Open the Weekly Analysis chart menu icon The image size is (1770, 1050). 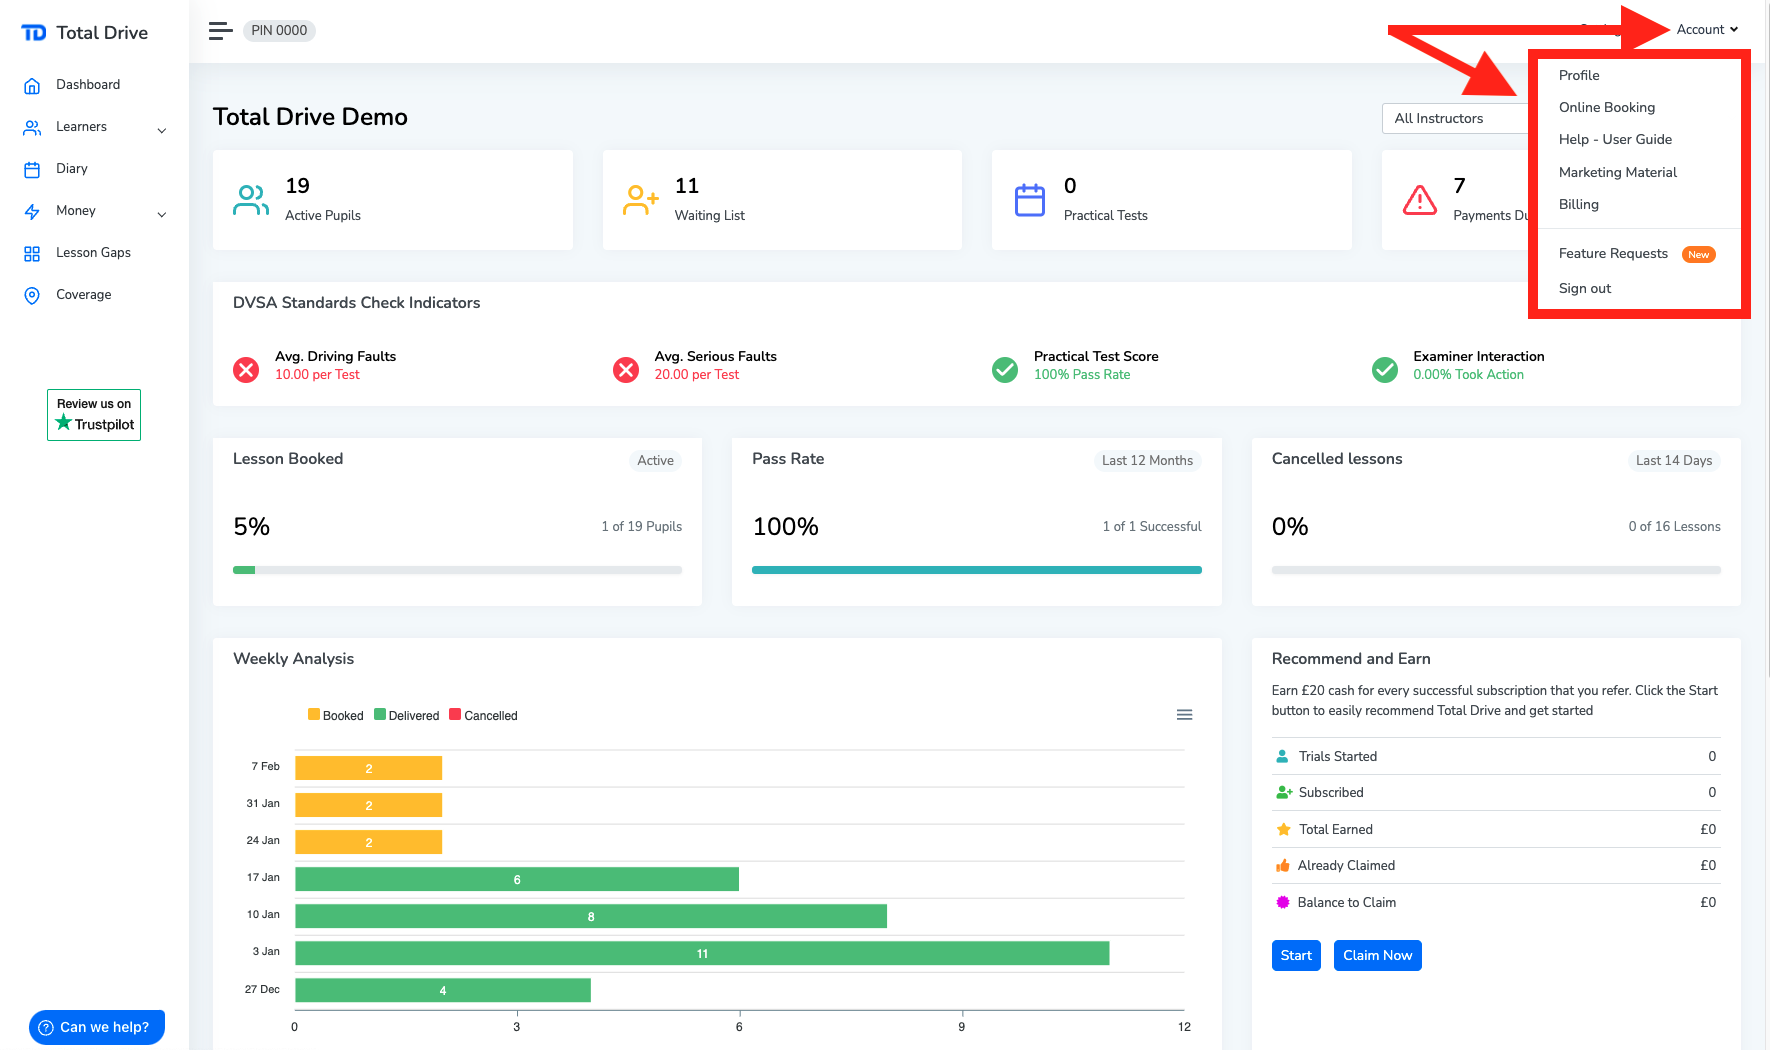click(x=1184, y=715)
